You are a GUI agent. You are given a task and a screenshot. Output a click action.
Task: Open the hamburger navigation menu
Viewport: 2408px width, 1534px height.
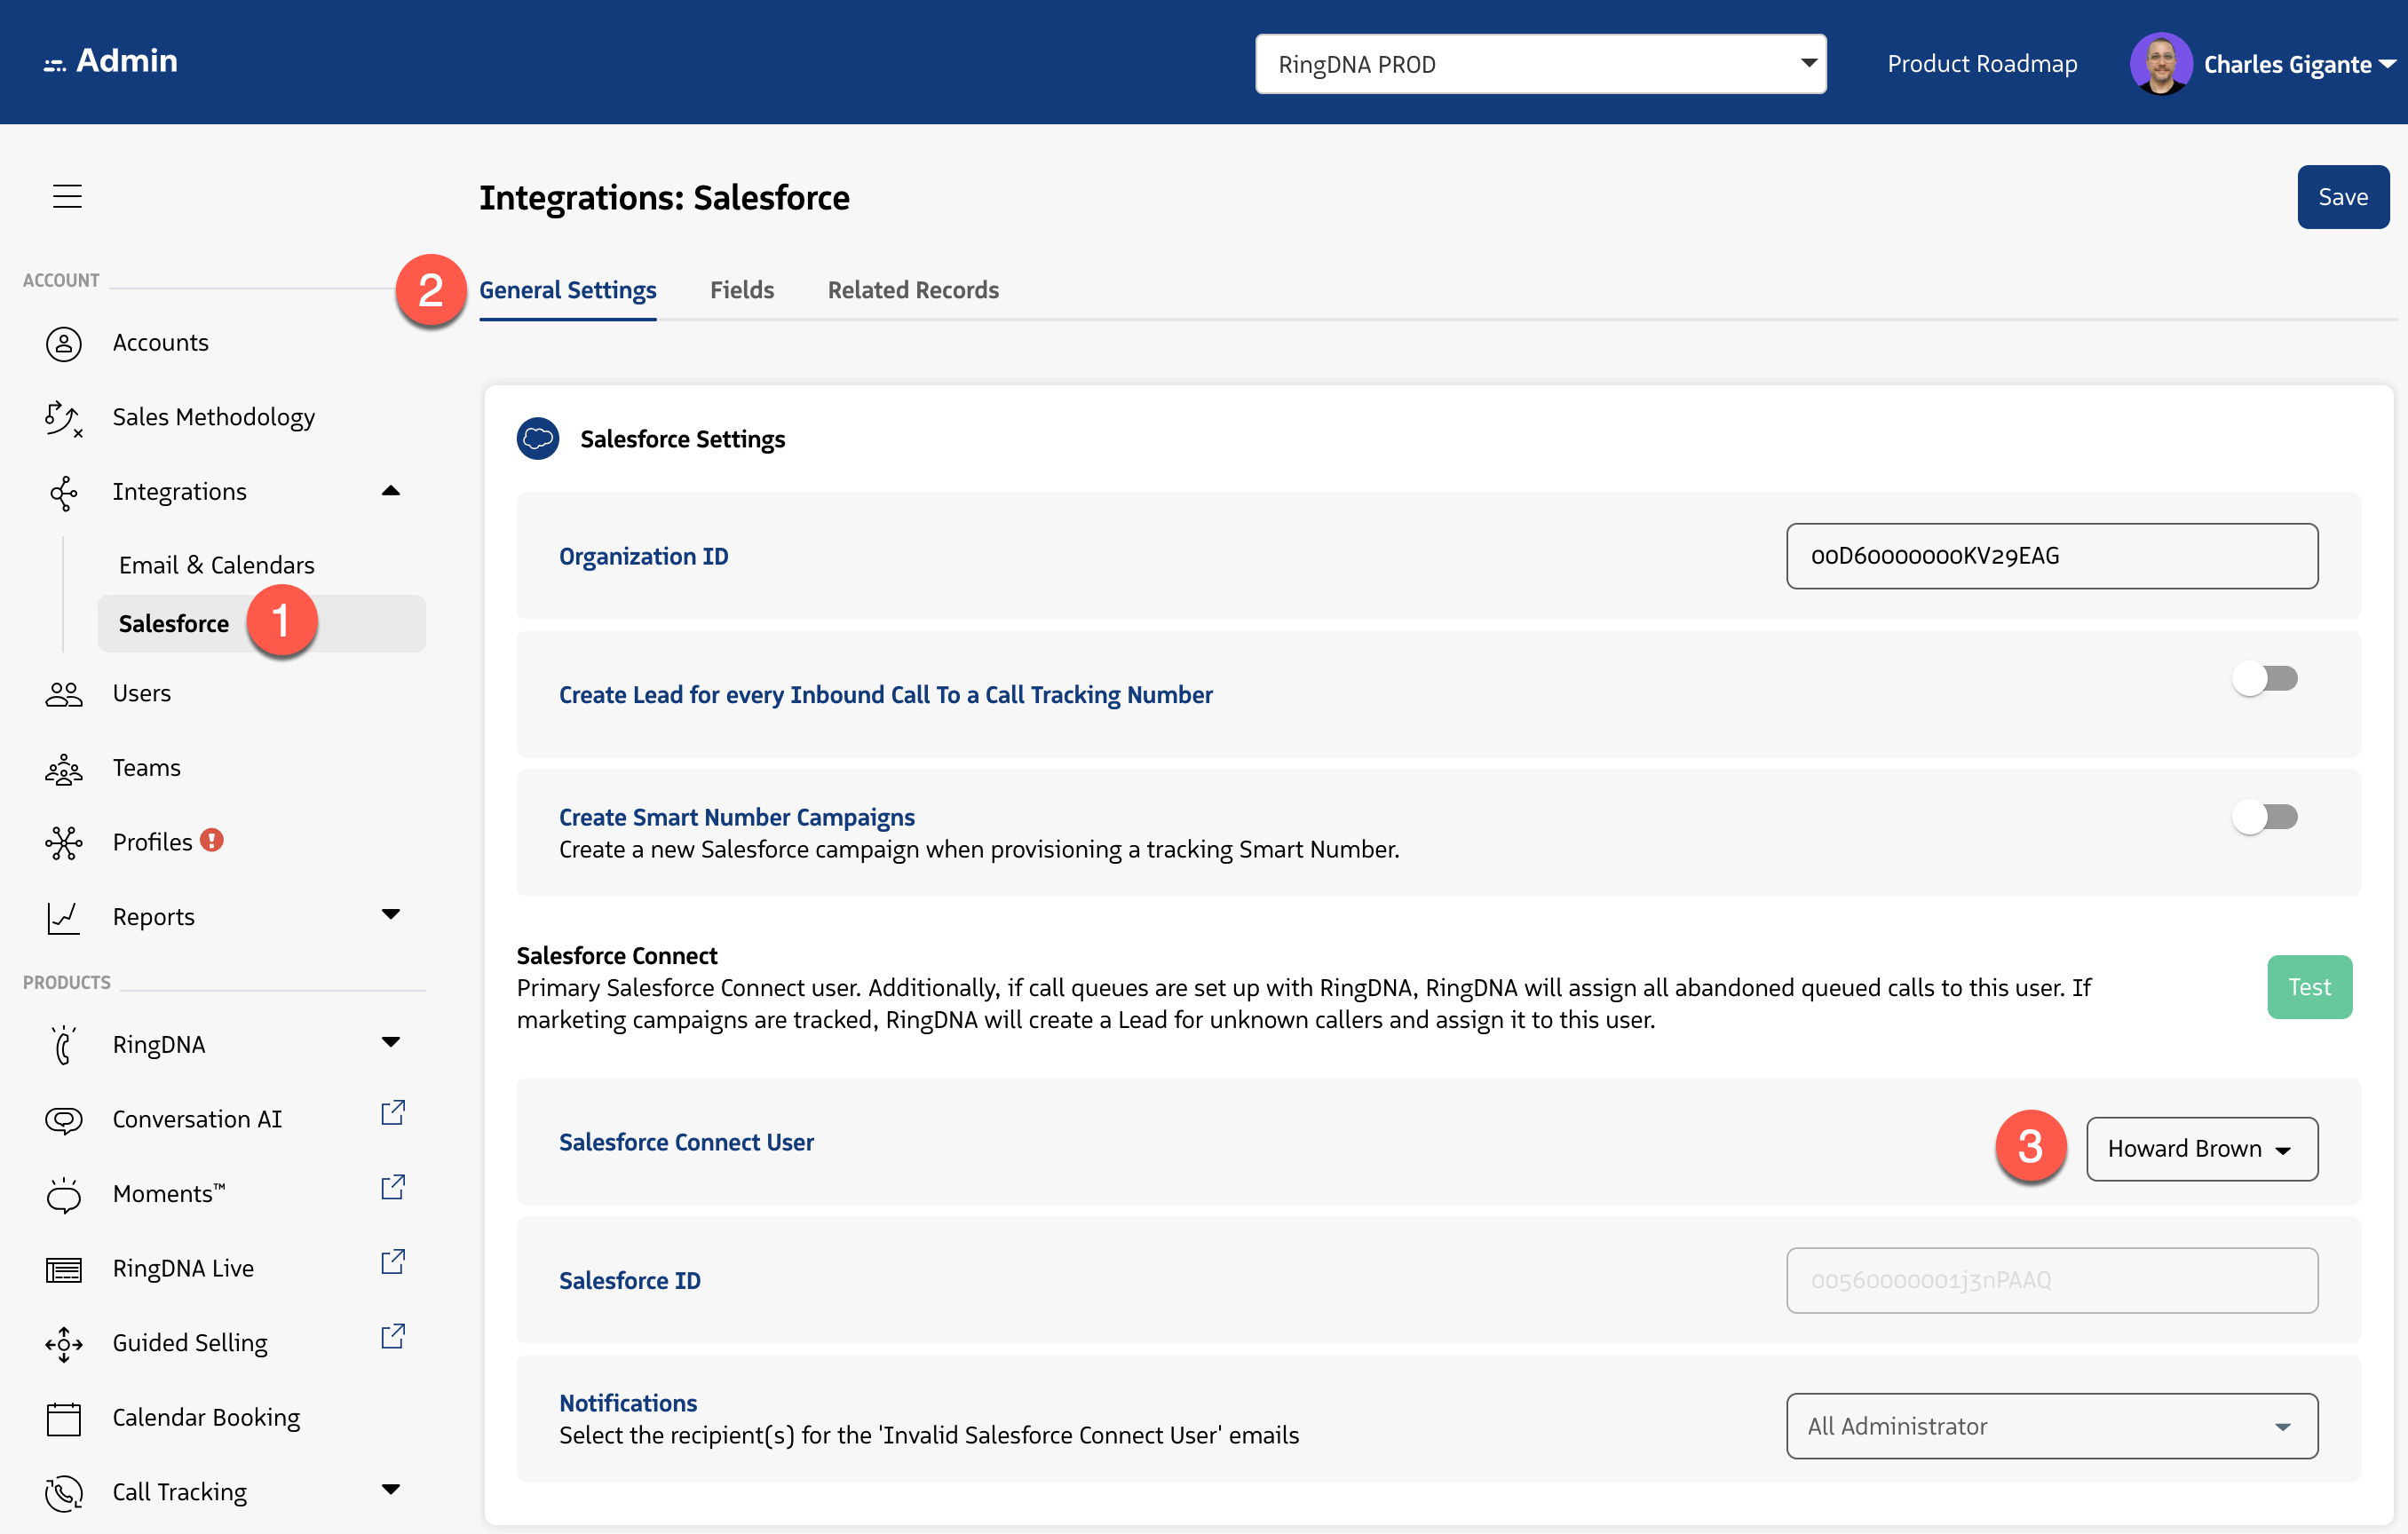pos(67,196)
